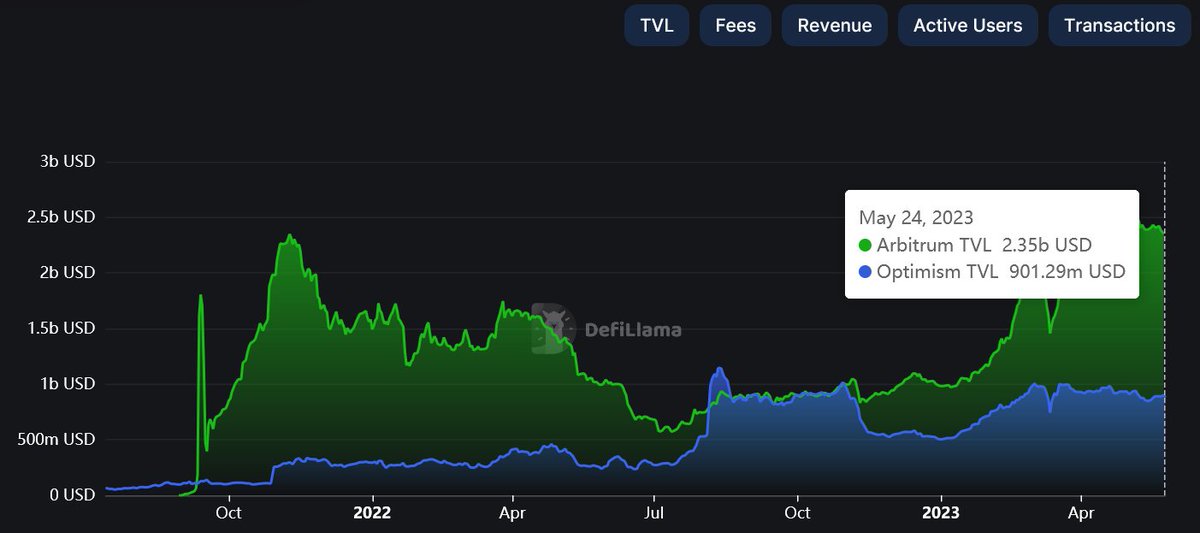Screen dimensions: 1200x533
Task: Toggle the Fees chart metric
Action: tap(736, 25)
